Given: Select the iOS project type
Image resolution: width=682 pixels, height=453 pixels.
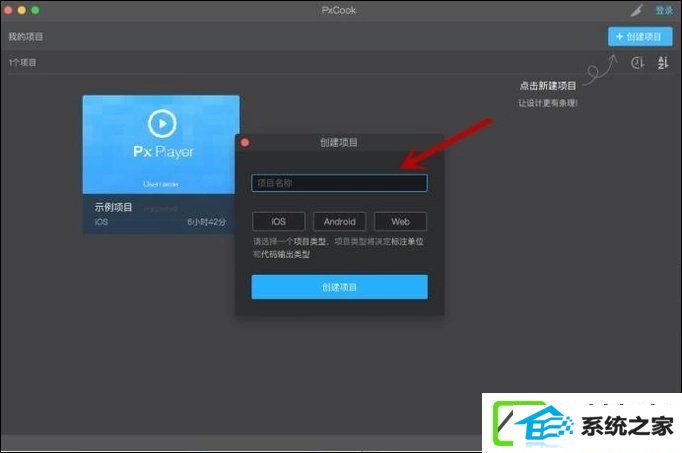Looking at the screenshot, I should [278, 222].
